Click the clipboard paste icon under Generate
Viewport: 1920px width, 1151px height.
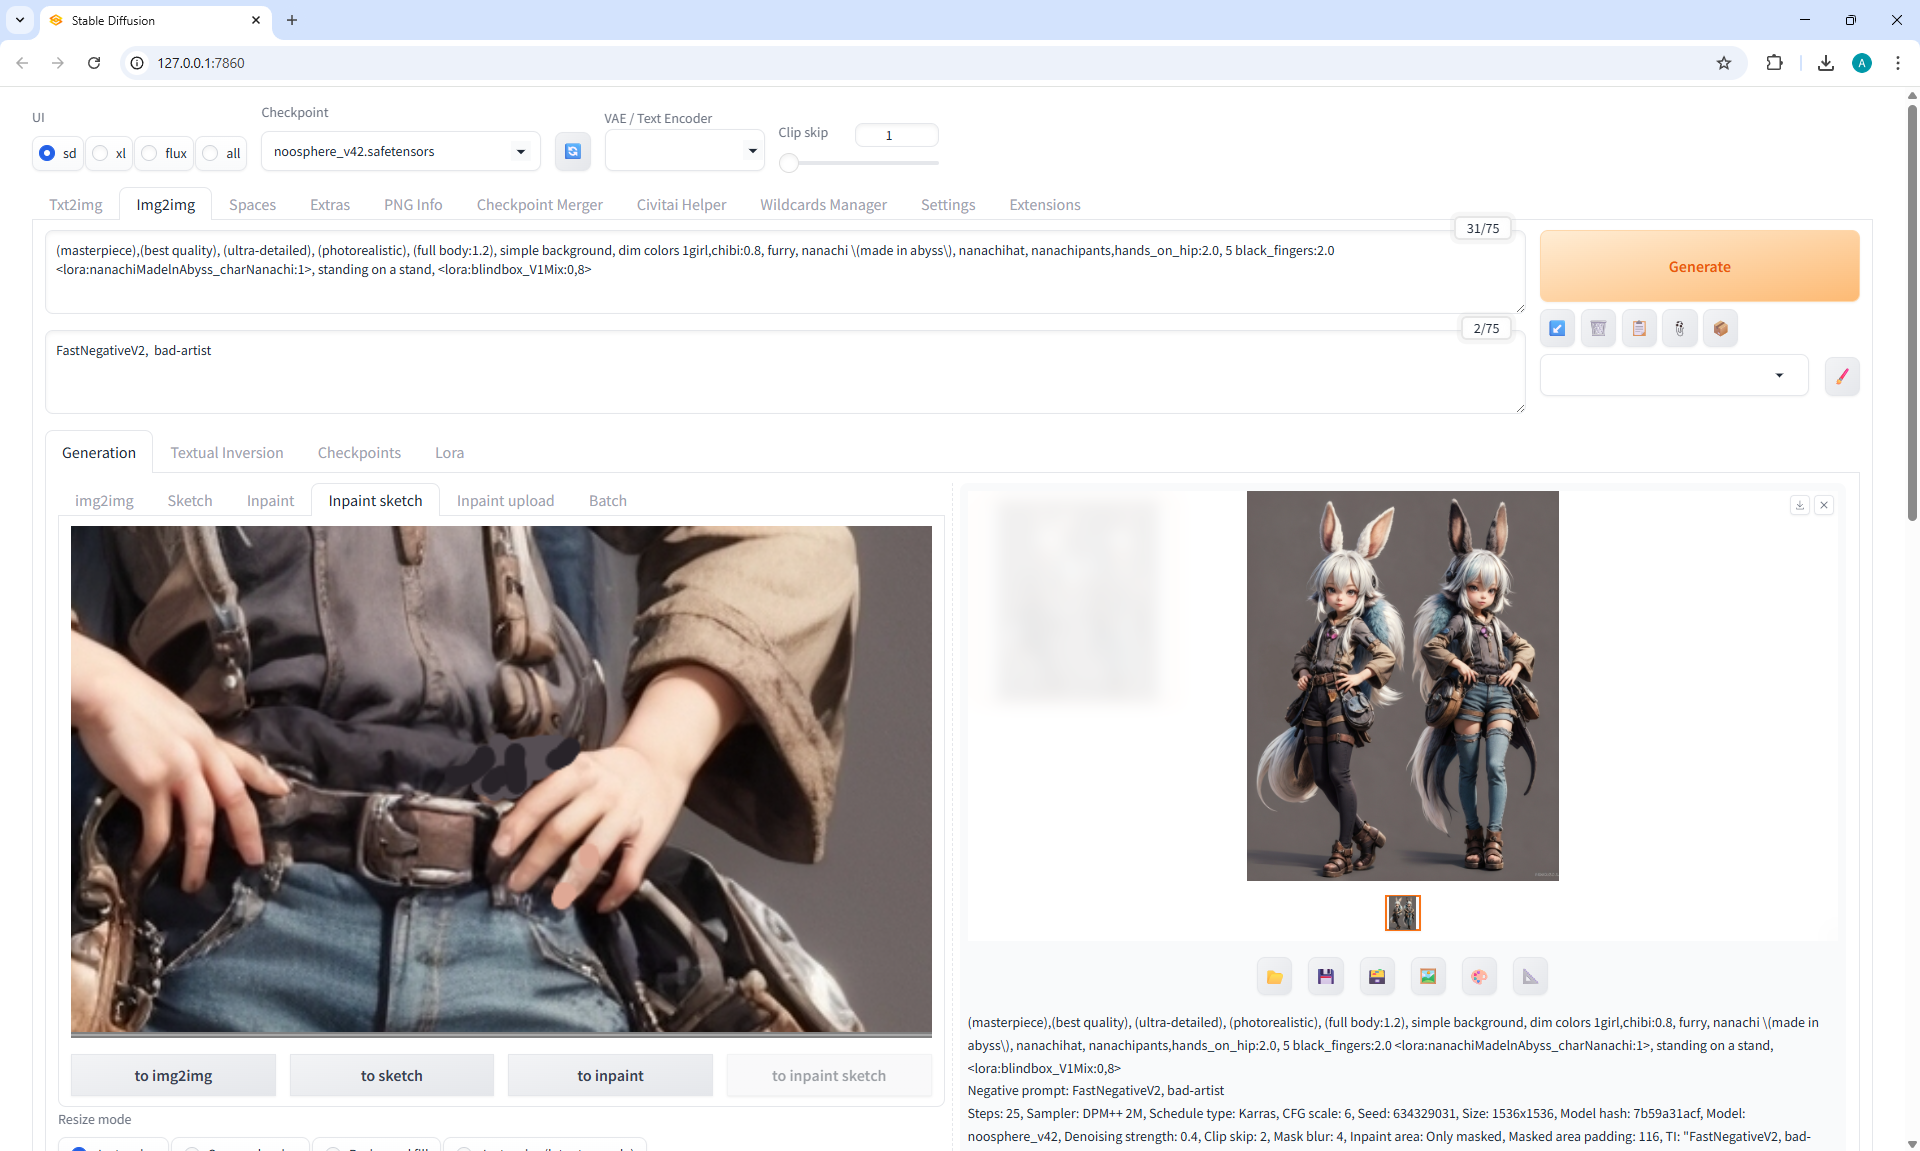point(1639,328)
